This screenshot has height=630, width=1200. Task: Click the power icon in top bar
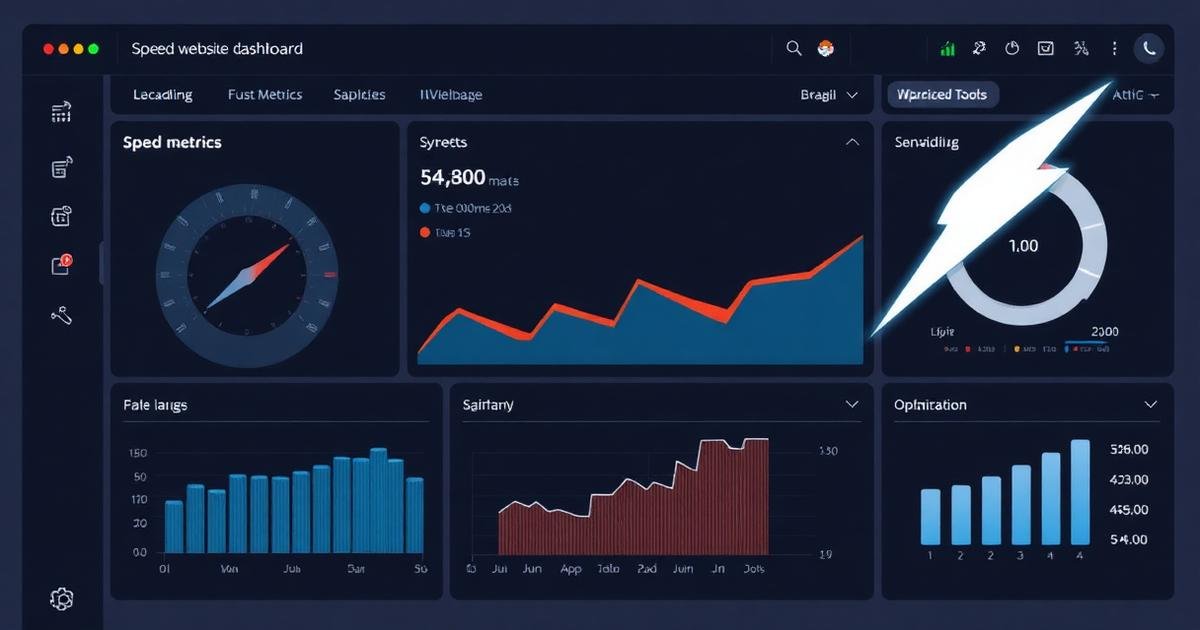coord(1012,48)
